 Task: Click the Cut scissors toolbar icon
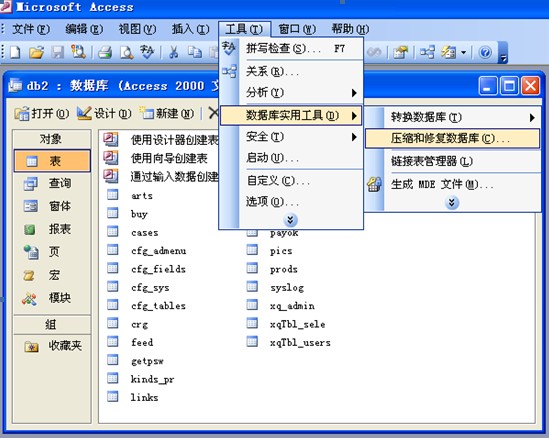173,53
